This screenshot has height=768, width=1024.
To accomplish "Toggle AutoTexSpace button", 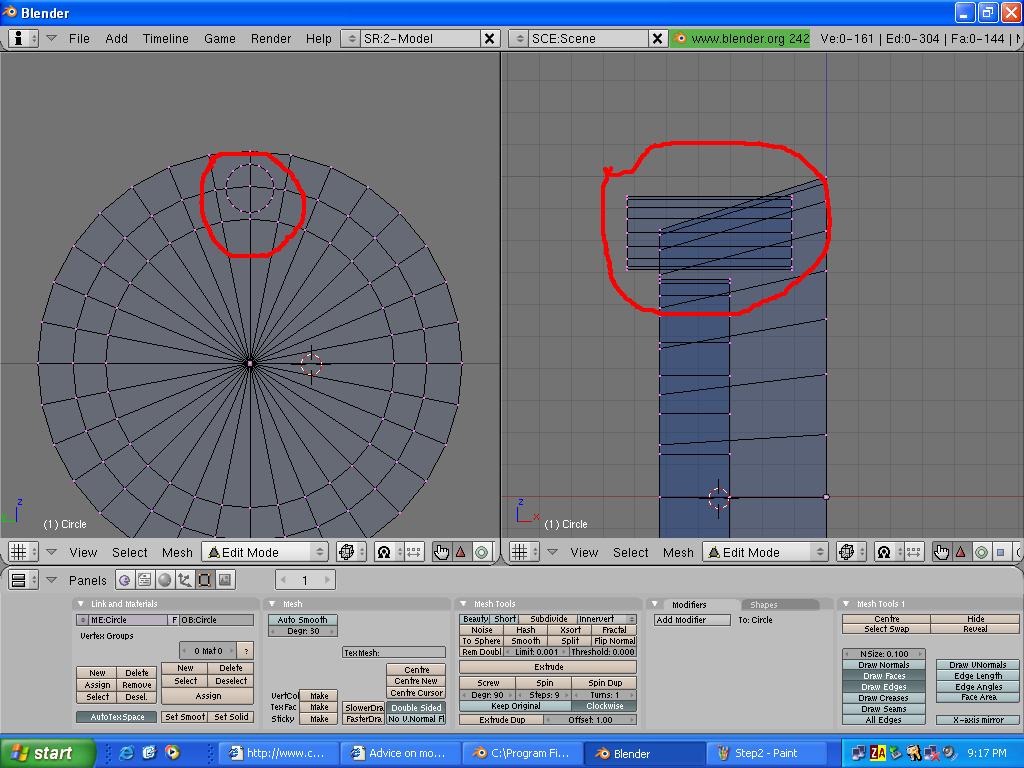I will click(x=117, y=717).
